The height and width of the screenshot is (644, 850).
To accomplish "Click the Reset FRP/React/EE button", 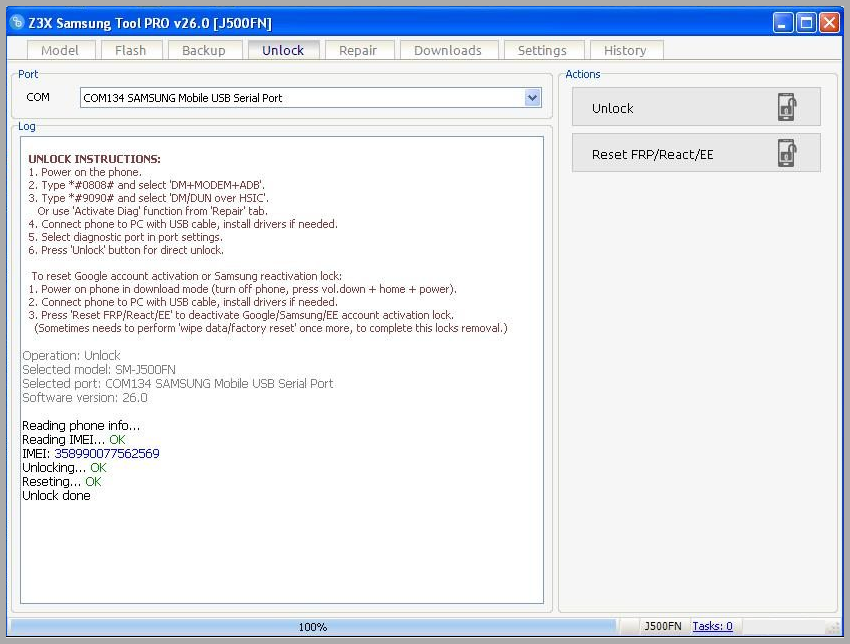I will click(x=696, y=153).
